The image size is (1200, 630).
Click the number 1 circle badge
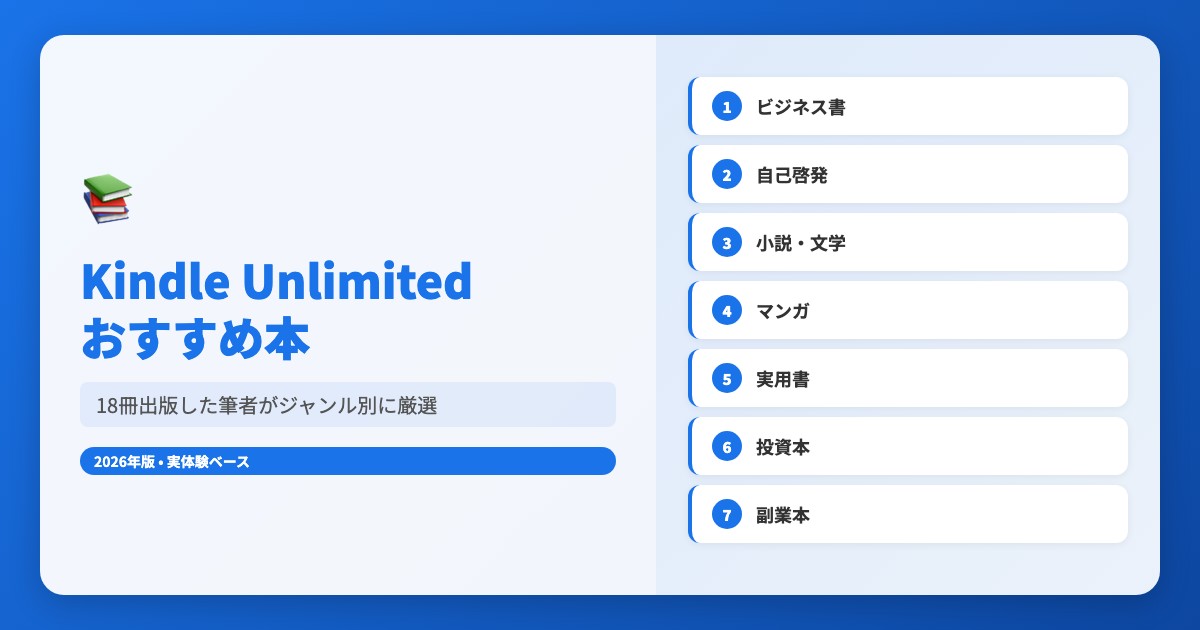[x=727, y=106]
